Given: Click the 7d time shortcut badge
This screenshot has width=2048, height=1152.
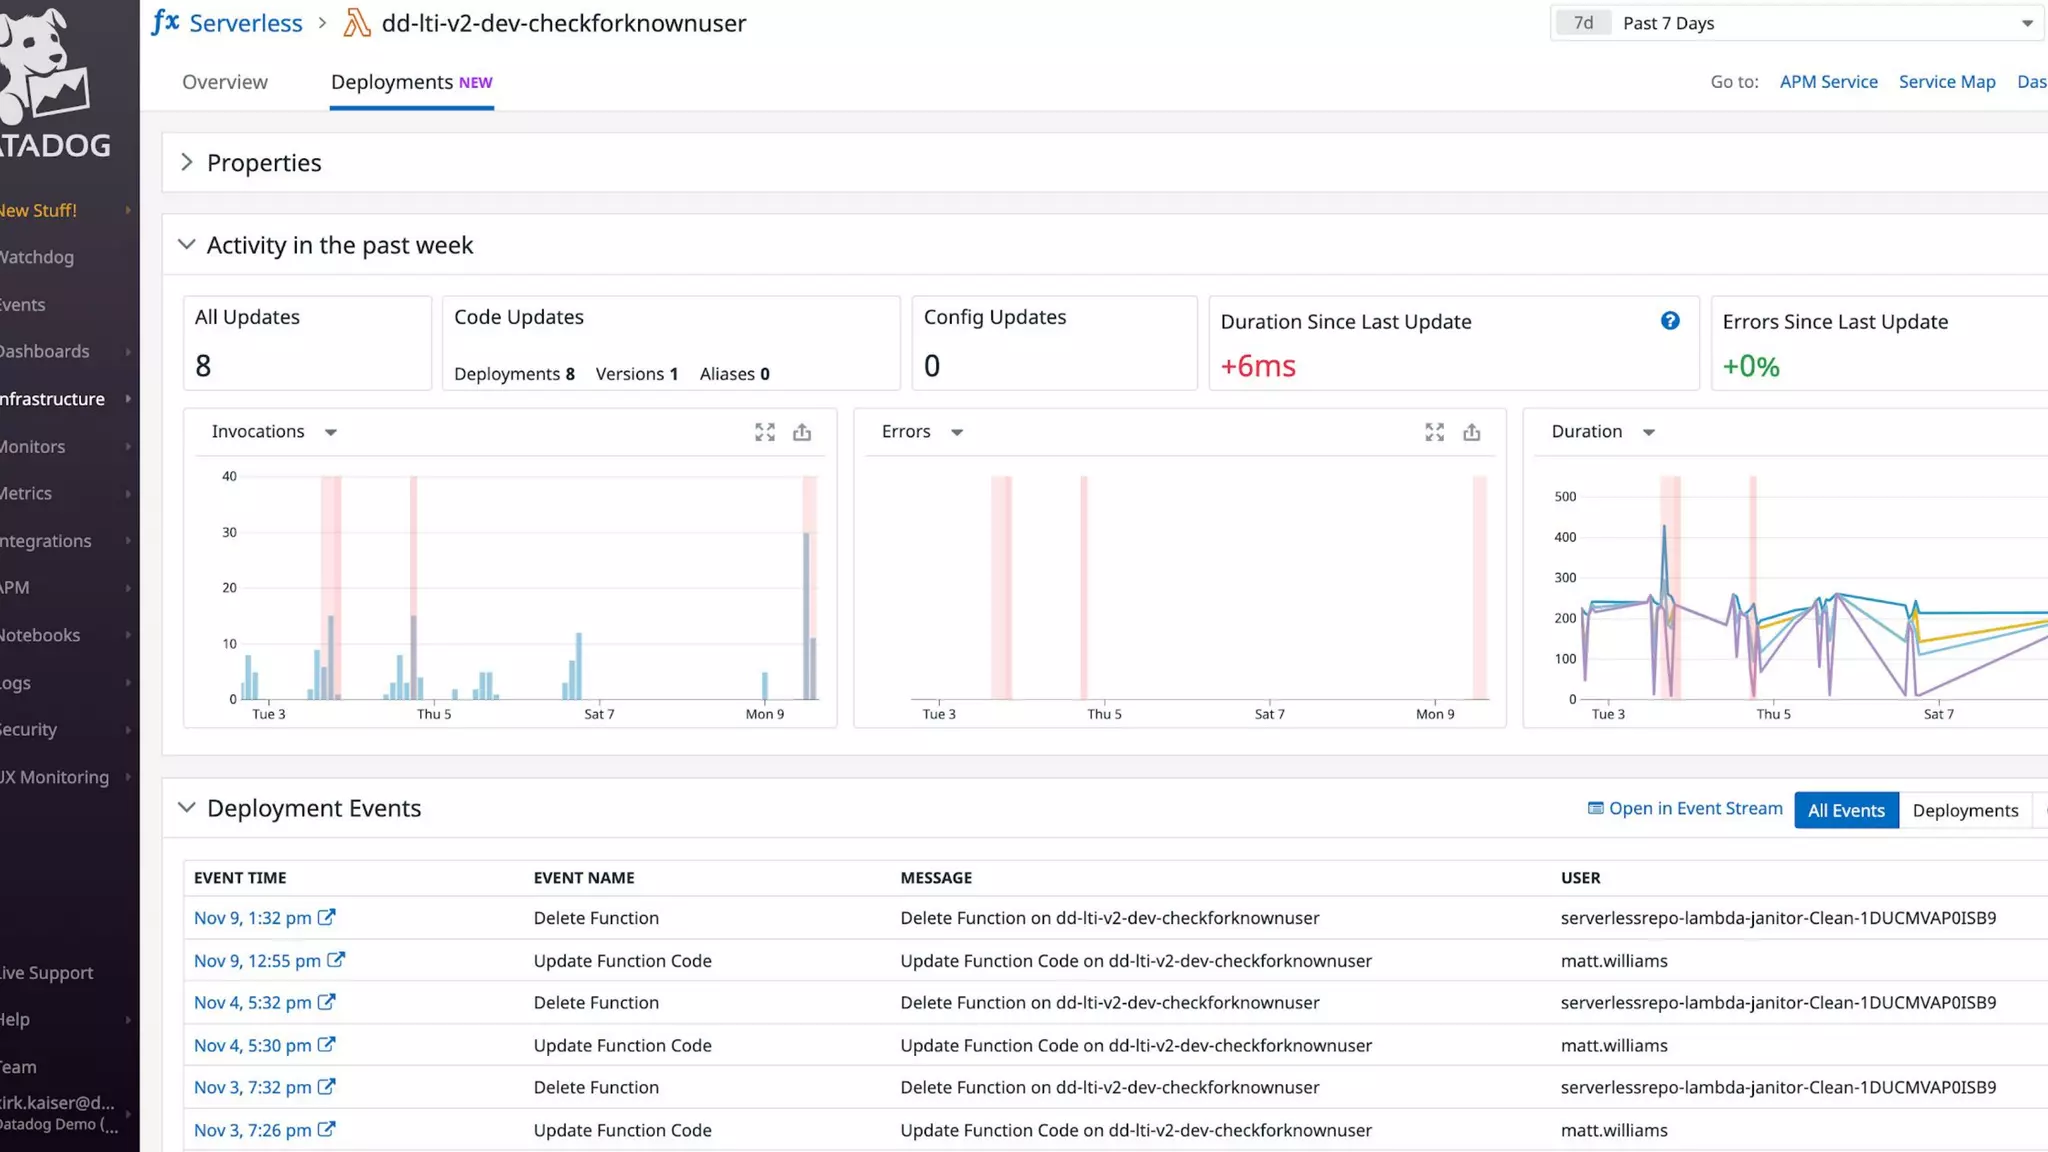Looking at the screenshot, I should (1583, 23).
